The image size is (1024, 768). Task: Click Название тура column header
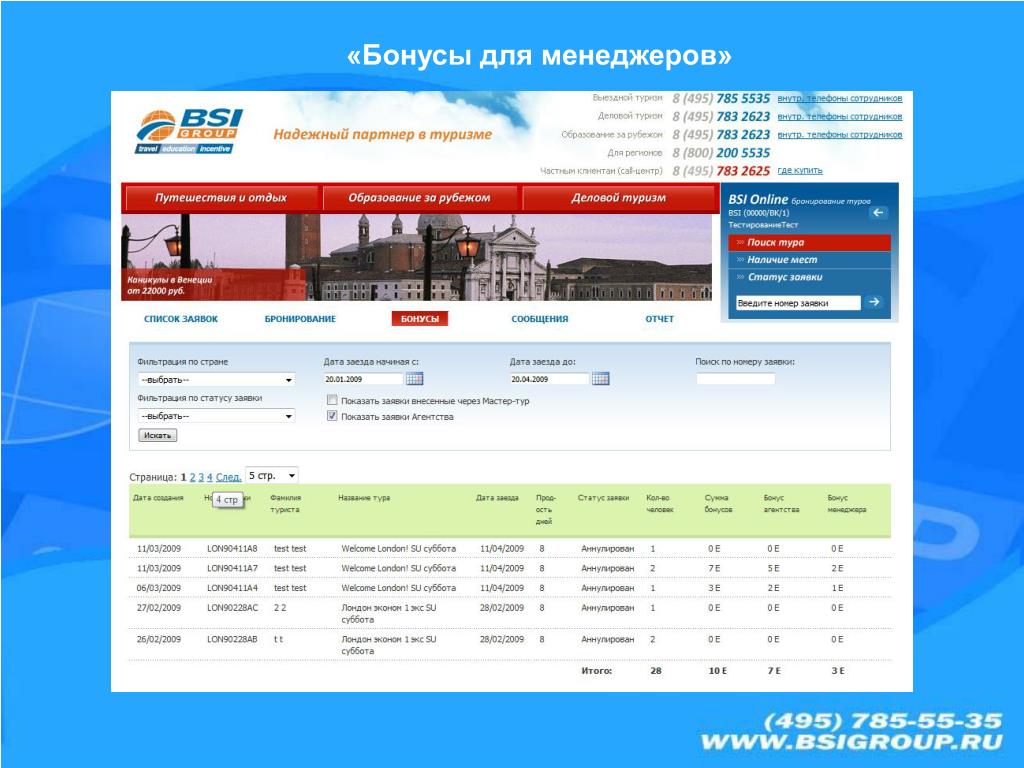coord(364,498)
